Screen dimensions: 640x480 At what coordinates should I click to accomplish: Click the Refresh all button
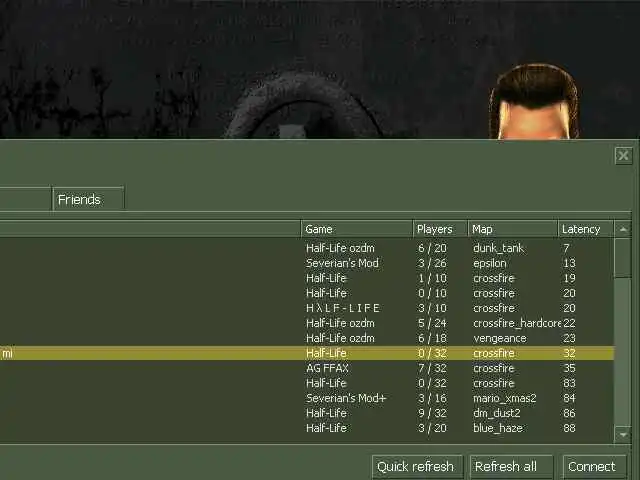coord(511,467)
